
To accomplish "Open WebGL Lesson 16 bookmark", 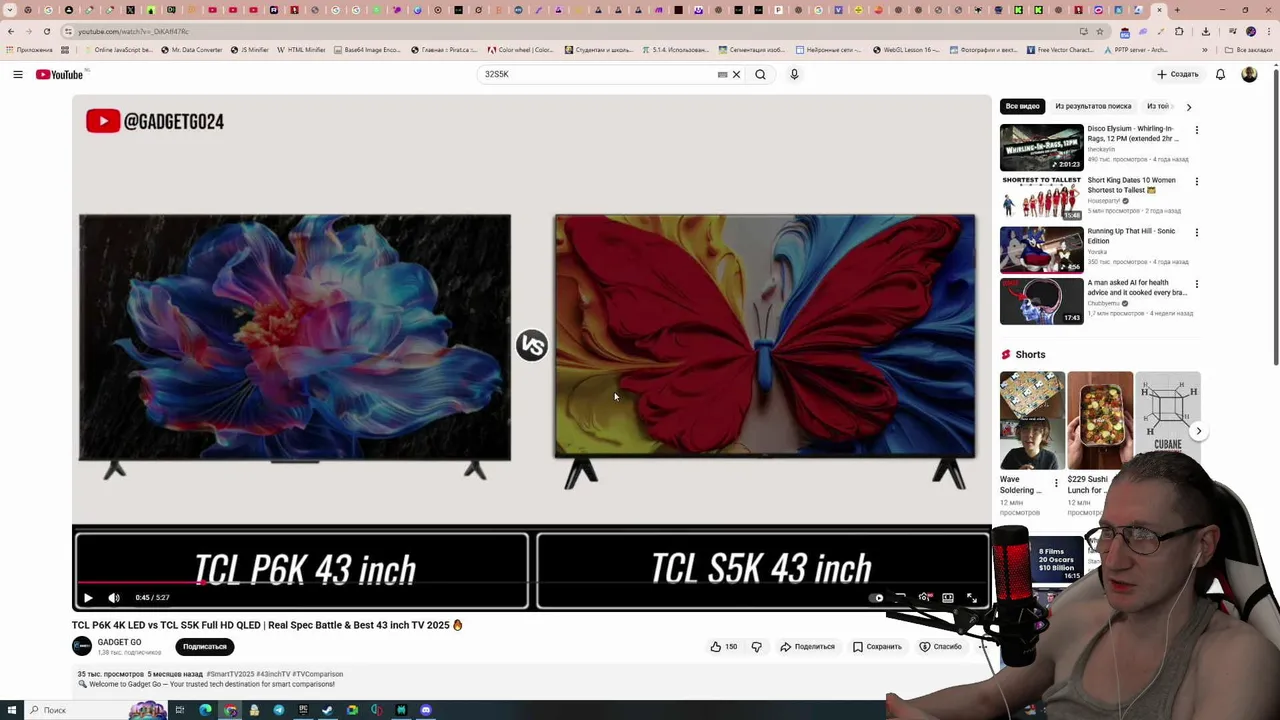I will (x=906, y=49).
